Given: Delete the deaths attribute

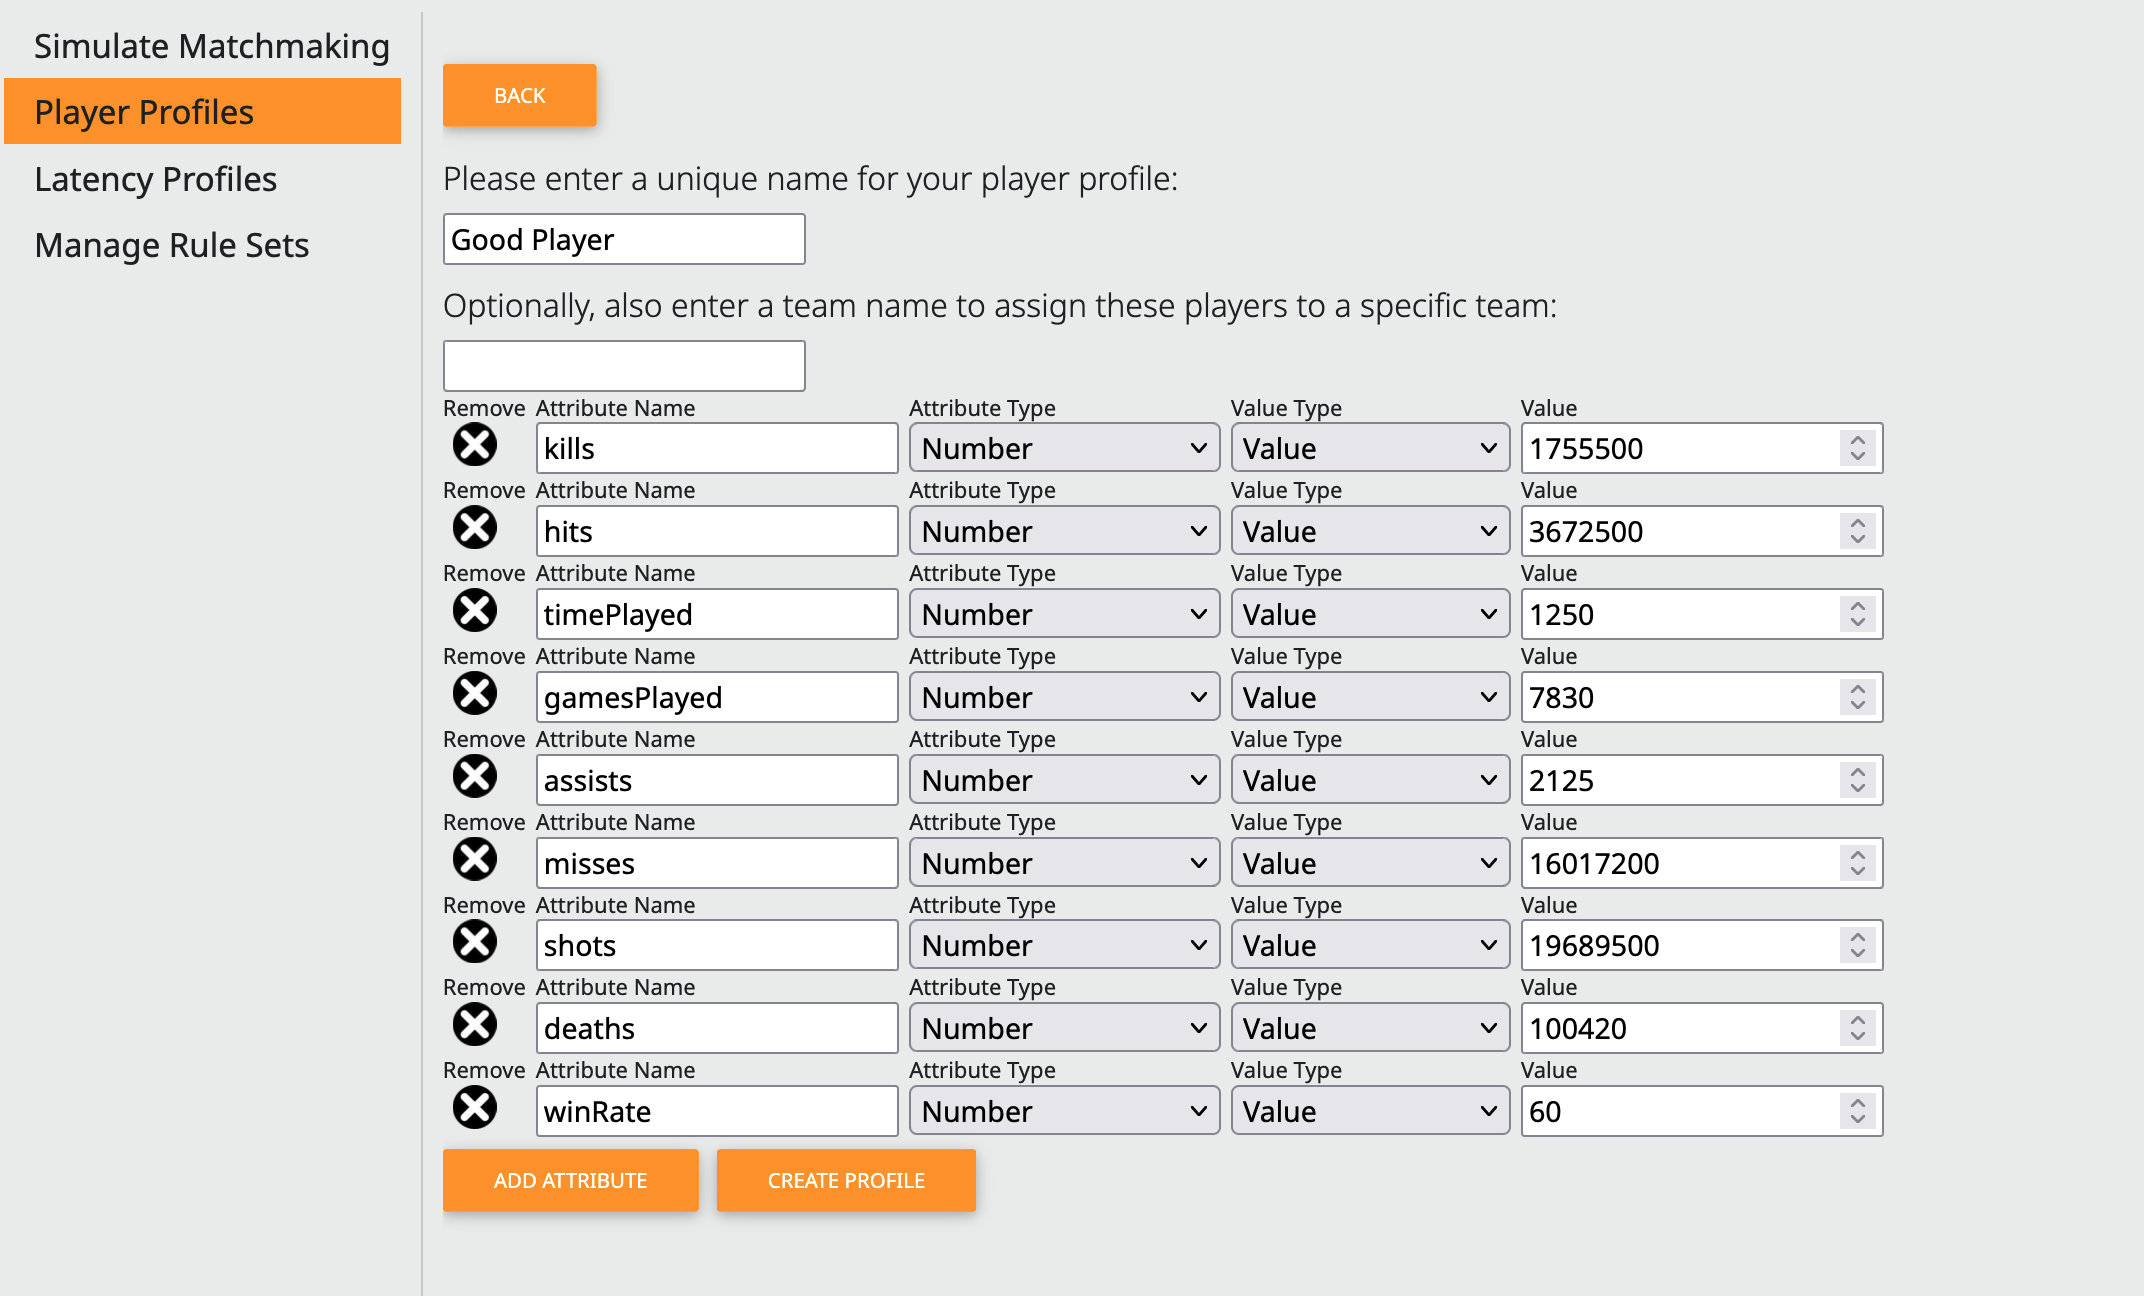Looking at the screenshot, I should (474, 1025).
